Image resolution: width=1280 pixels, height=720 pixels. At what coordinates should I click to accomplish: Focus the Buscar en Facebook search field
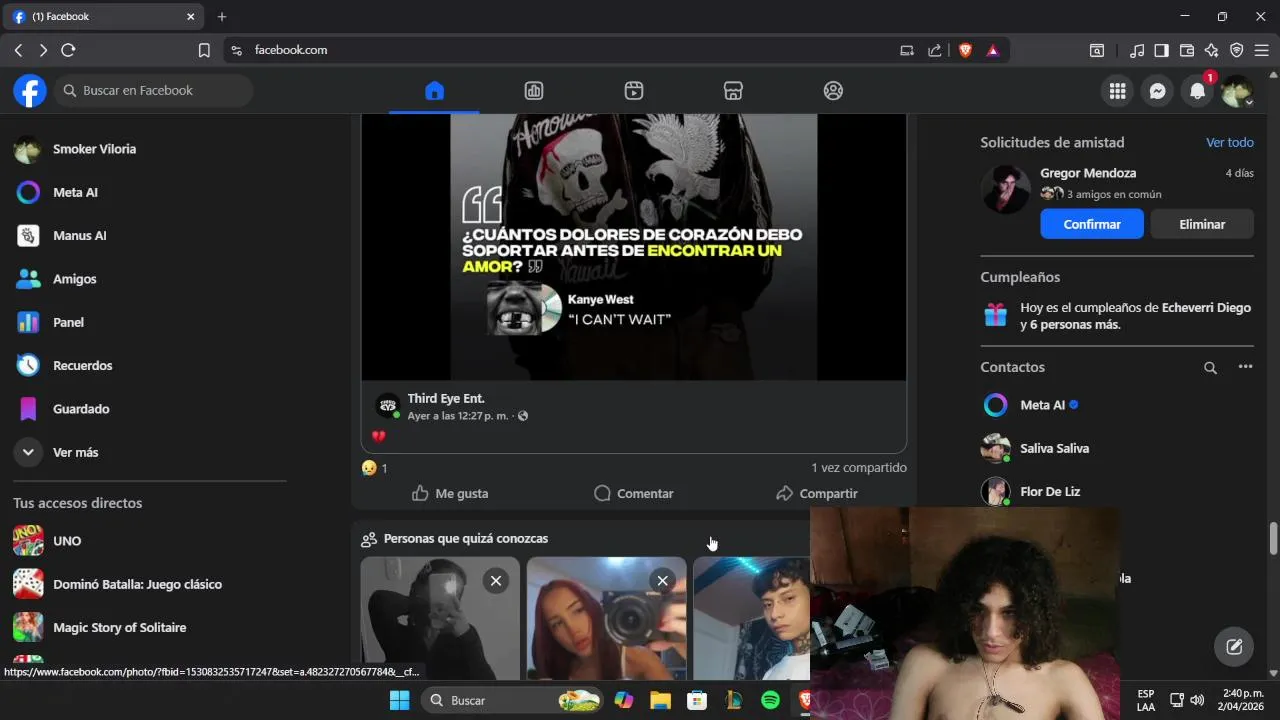[x=154, y=90]
